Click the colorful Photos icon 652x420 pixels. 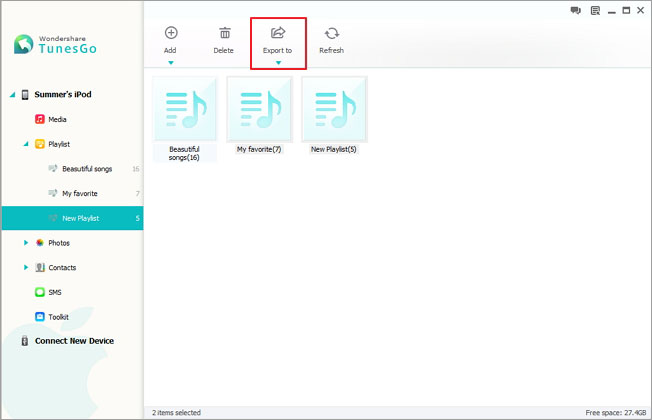click(40, 243)
